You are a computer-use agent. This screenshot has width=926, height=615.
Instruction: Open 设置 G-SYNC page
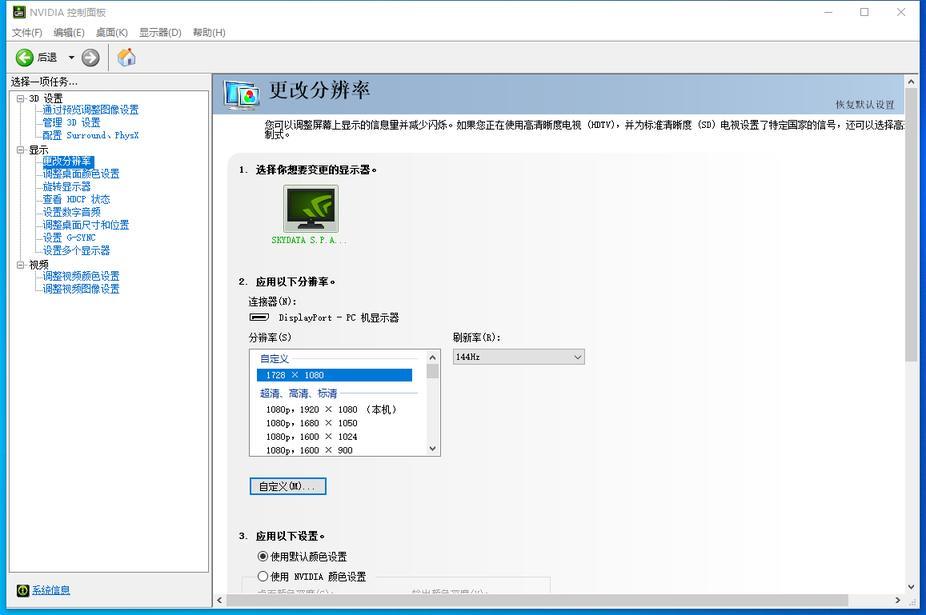point(69,237)
